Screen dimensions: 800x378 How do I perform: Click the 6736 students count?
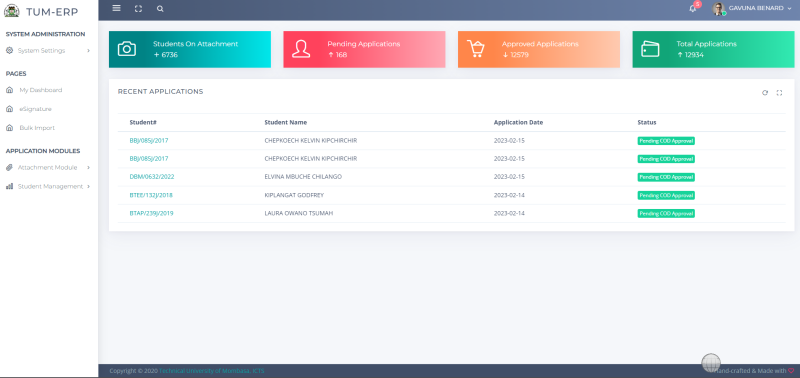(169, 55)
